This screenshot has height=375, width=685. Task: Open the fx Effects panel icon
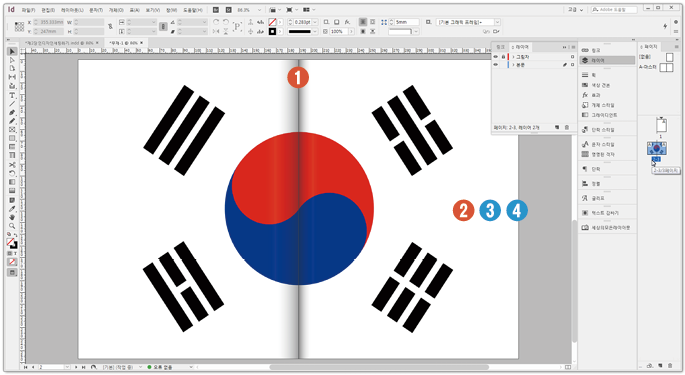585,95
